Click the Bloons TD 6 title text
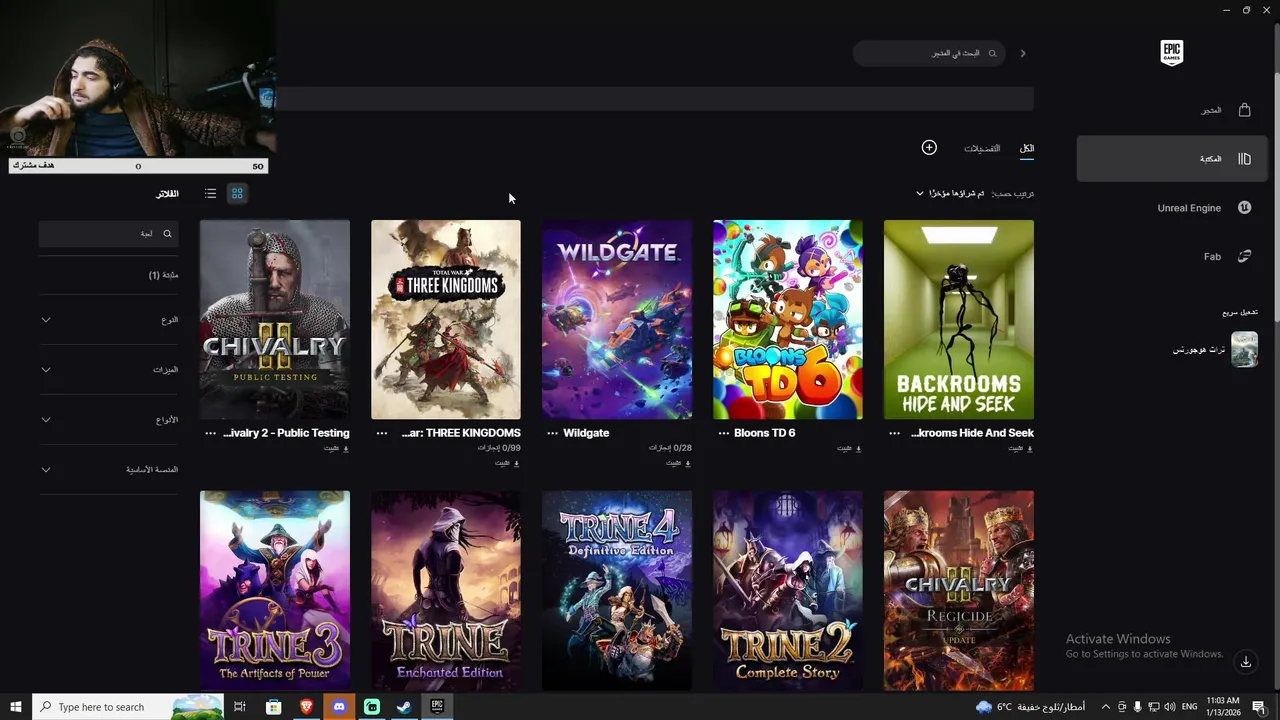 [x=765, y=433]
